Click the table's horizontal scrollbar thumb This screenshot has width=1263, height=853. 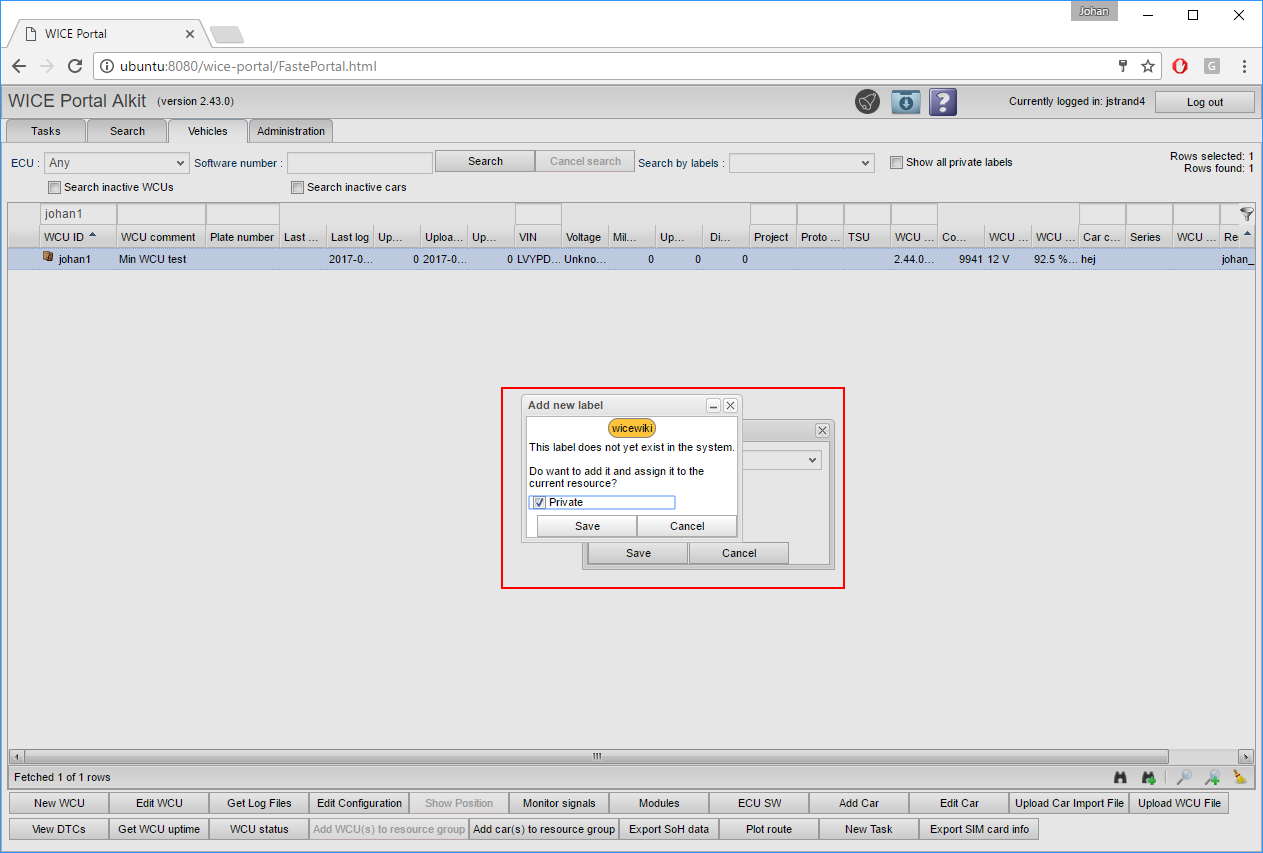coord(596,757)
